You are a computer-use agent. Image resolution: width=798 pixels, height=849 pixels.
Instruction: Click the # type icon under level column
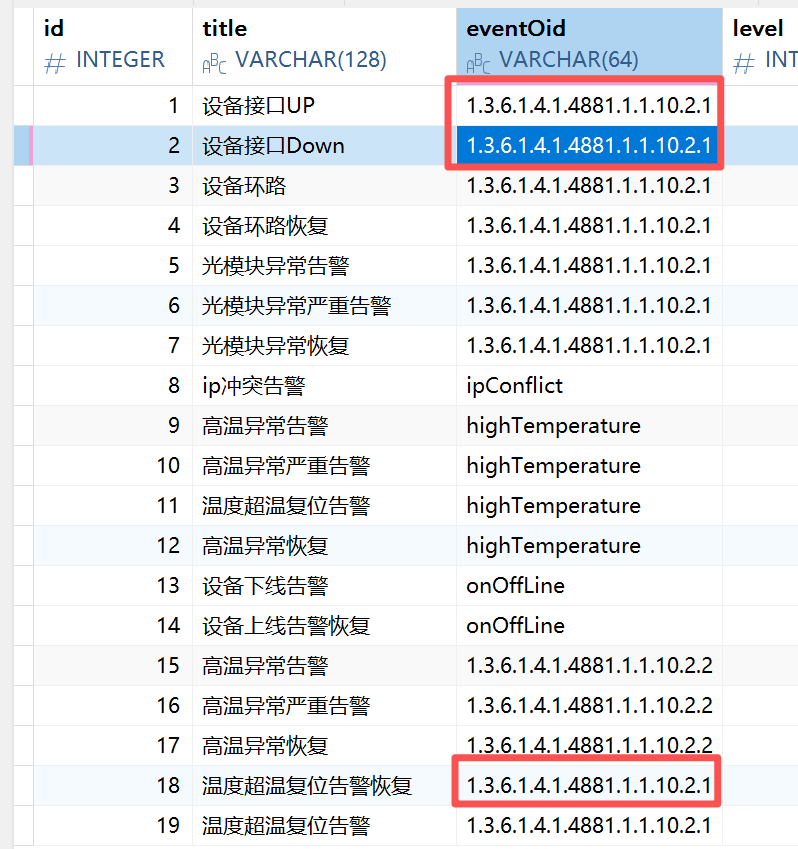[743, 62]
